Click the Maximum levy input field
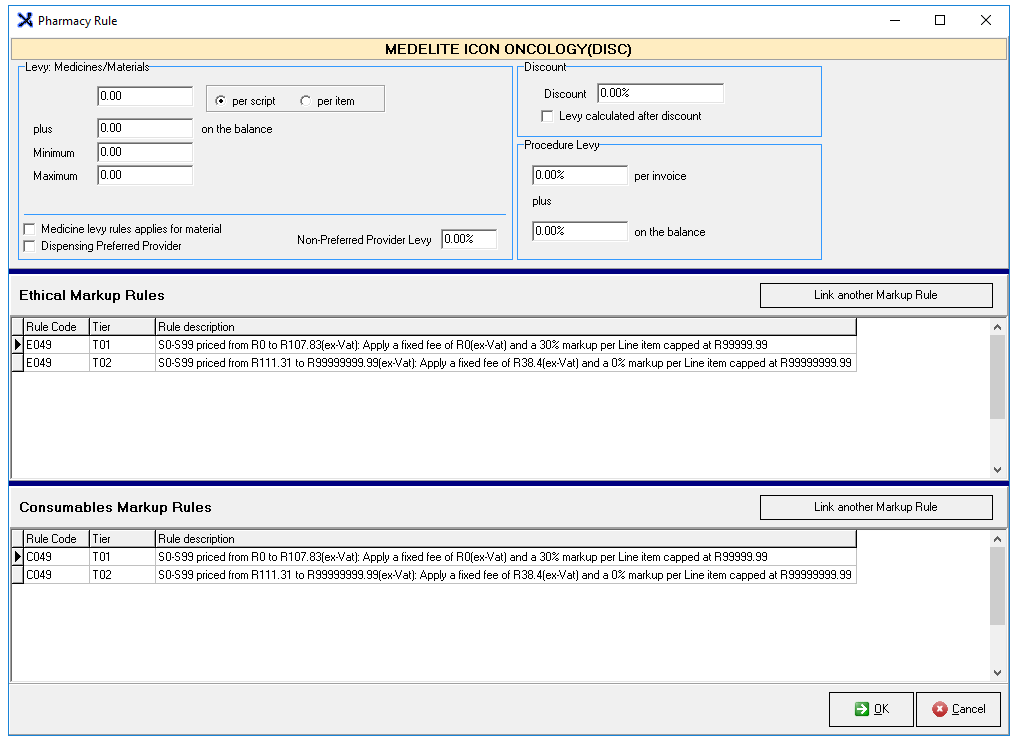1013x738 pixels. coord(144,175)
